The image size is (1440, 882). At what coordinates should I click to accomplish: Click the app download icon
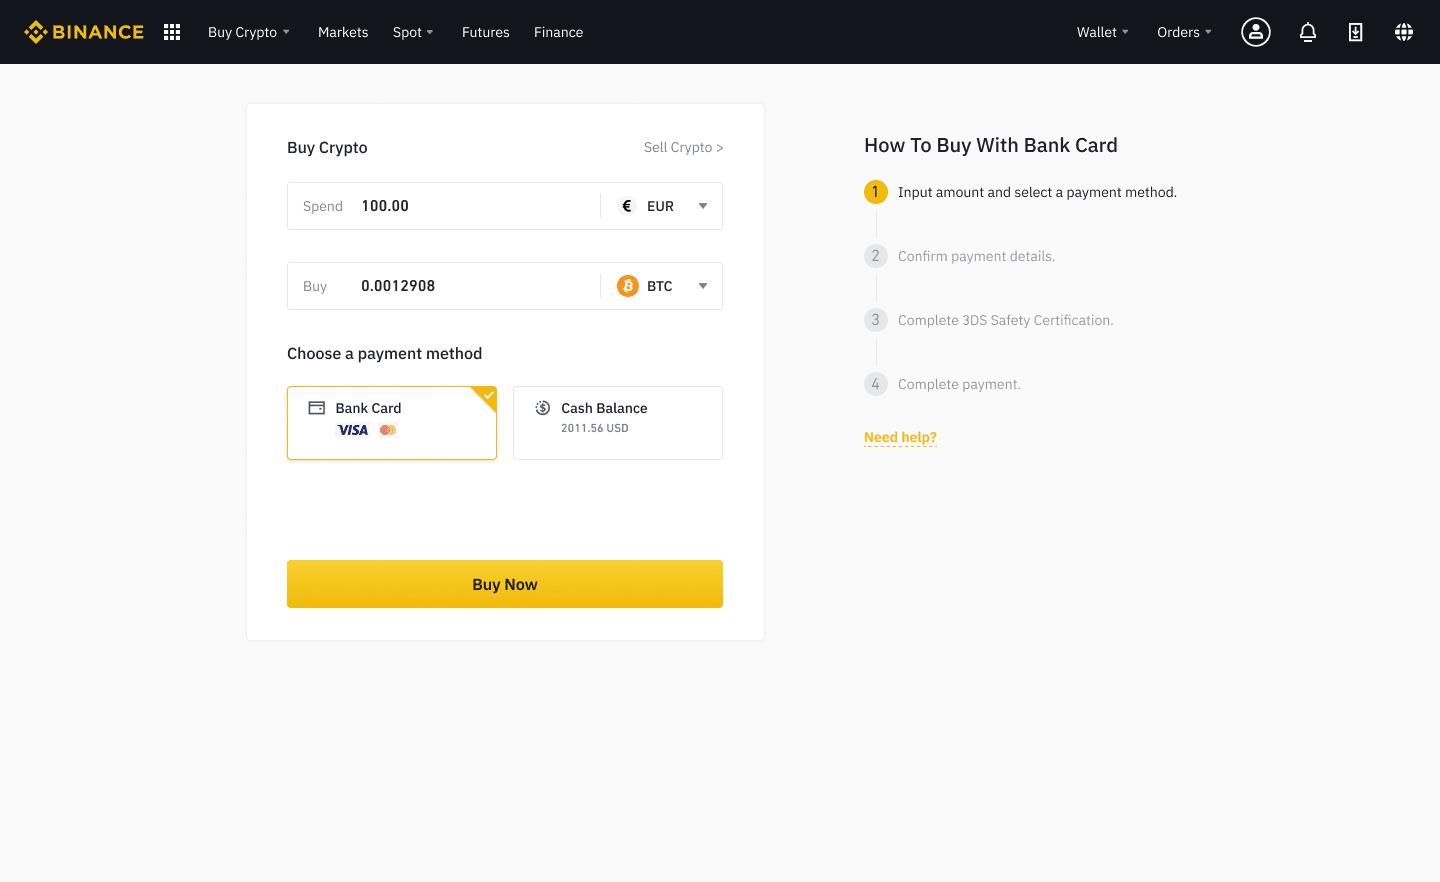coord(1355,32)
